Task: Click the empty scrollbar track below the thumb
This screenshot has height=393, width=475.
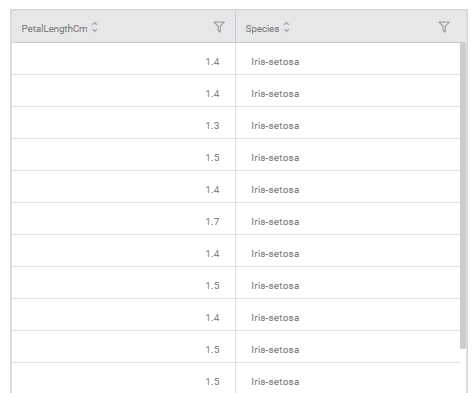Action: tap(463, 371)
